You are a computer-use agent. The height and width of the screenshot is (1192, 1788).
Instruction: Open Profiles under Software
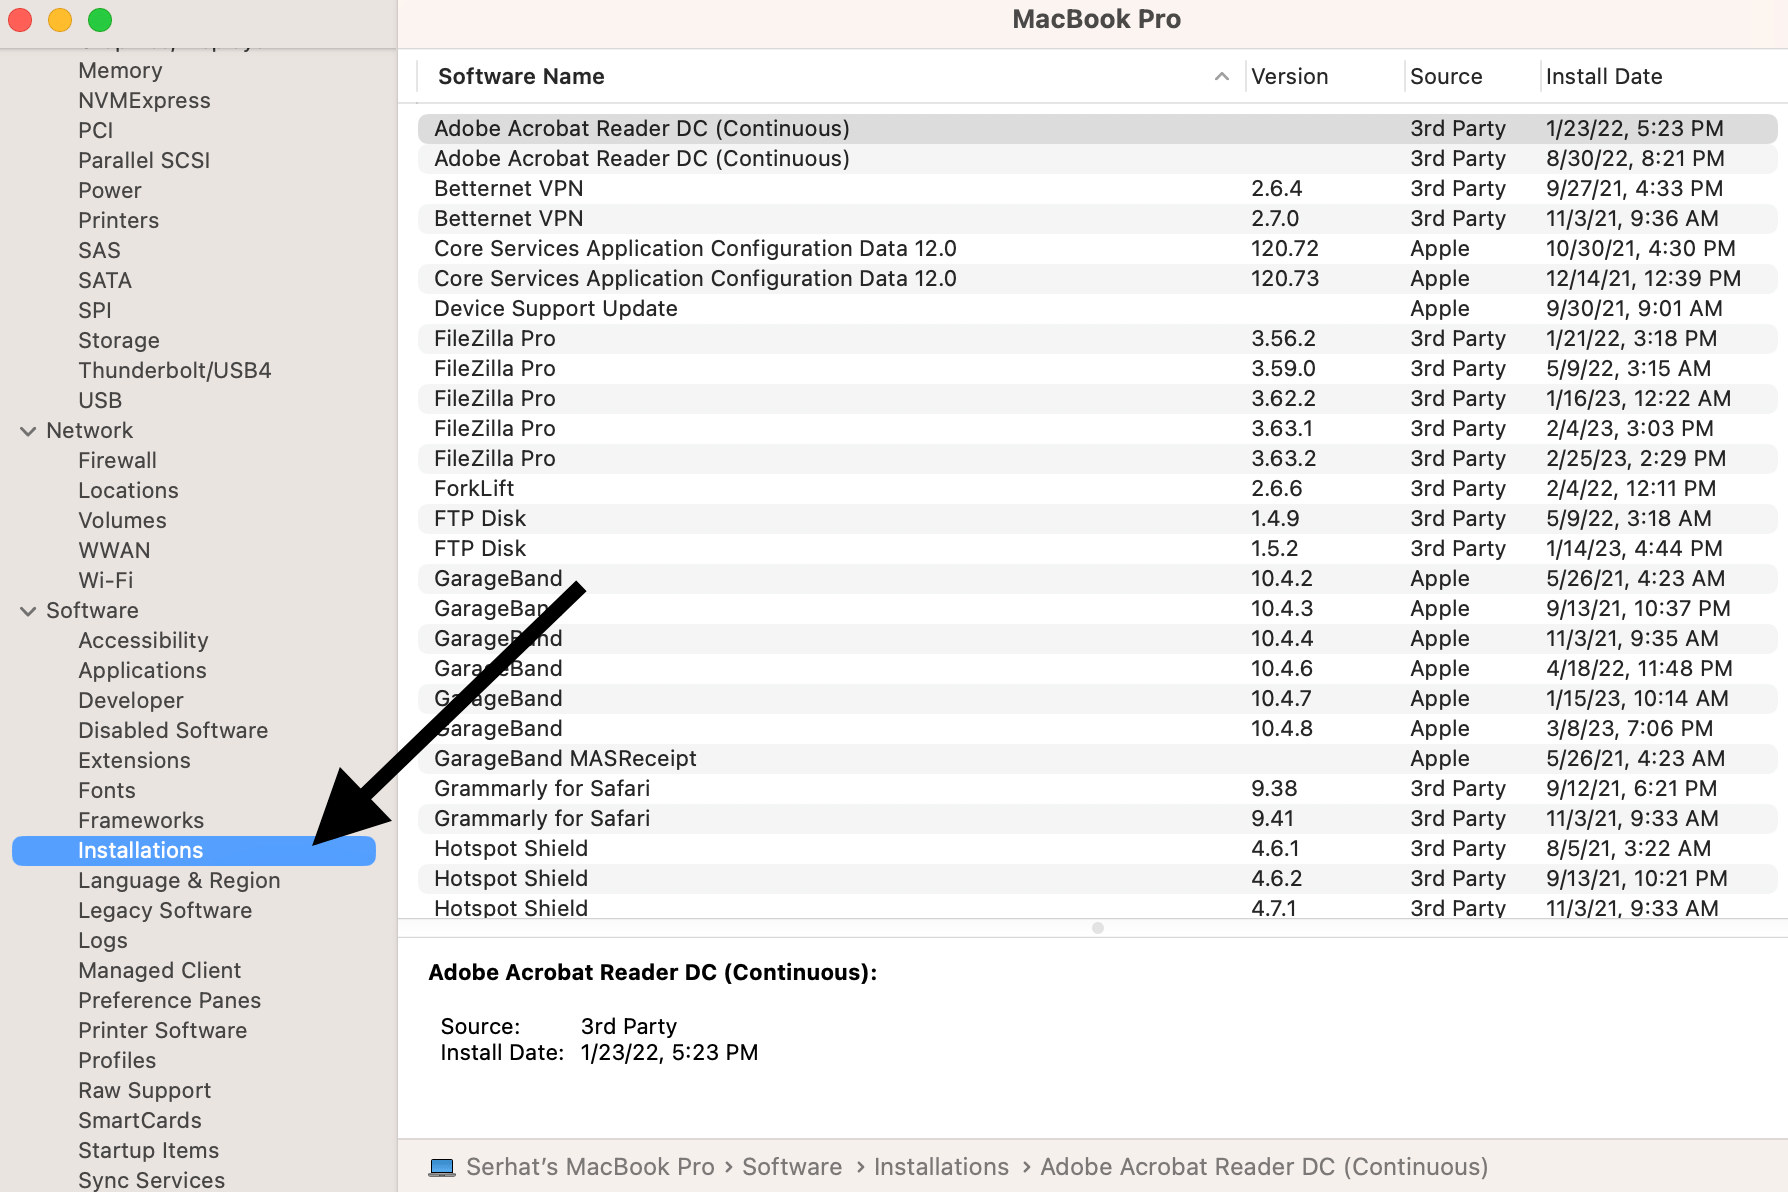pyautogui.click(x=117, y=1061)
